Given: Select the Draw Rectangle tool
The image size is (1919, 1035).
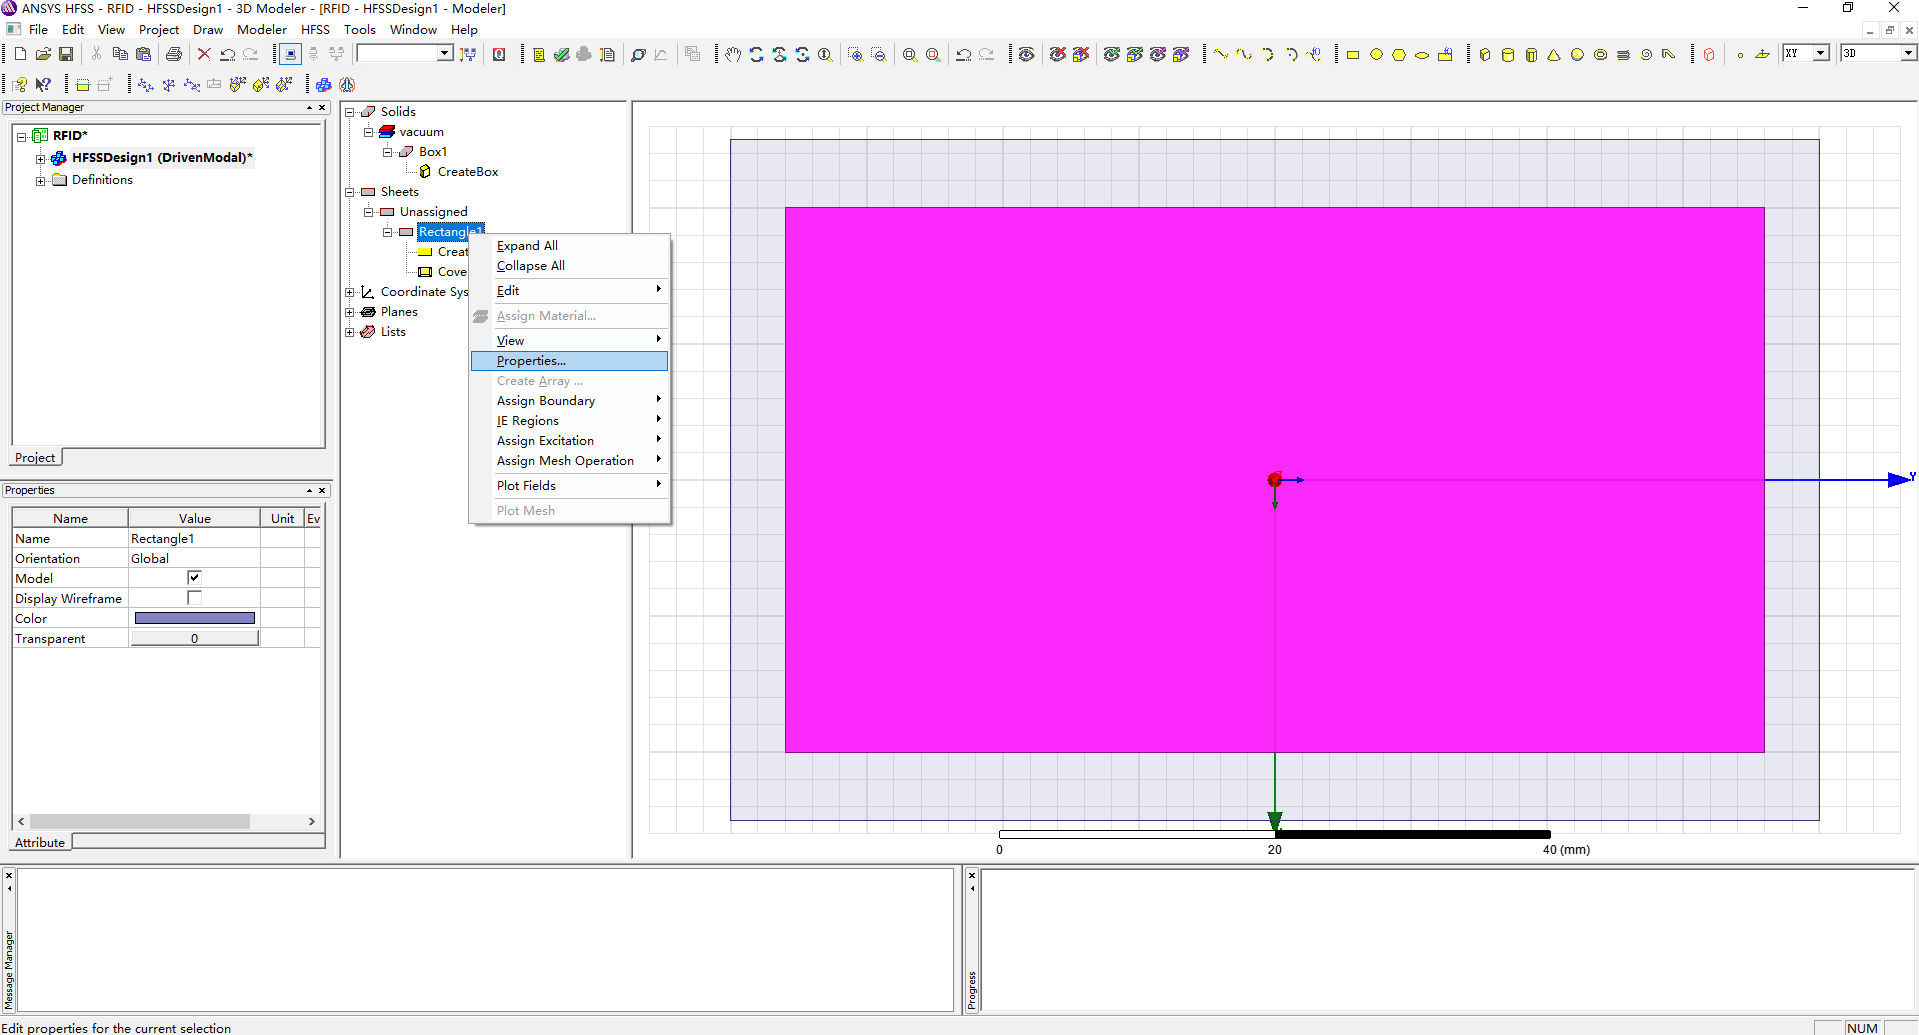Looking at the screenshot, I should pos(1353,55).
